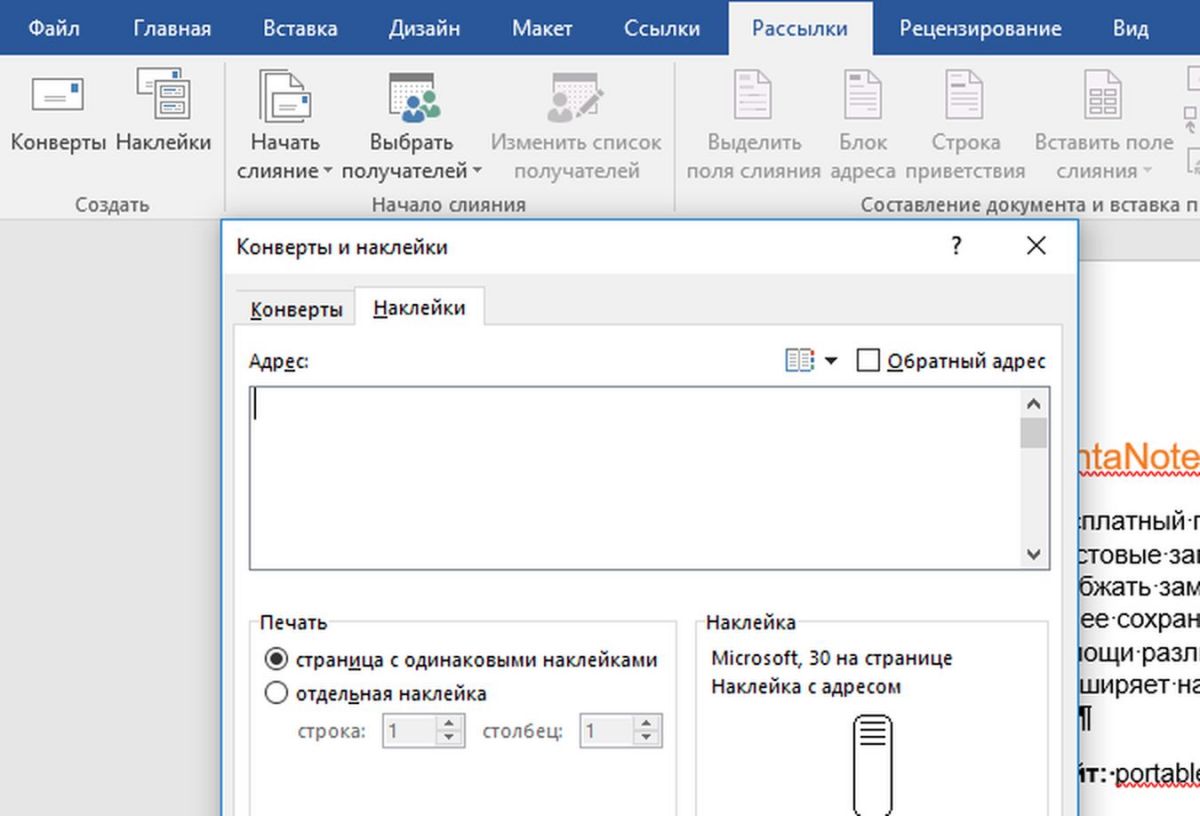Click the help question mark in dialog
1200x816 pixels.
(956, 246)
